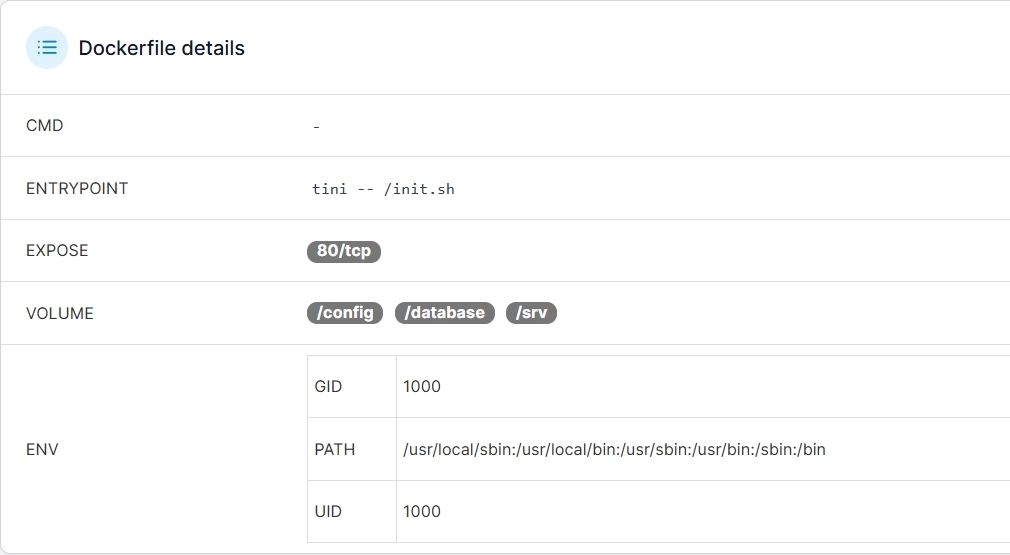This screenshot has width=1010, height=555.
Task: Click the GID value 1000
Action: click(x=422, y=386)
